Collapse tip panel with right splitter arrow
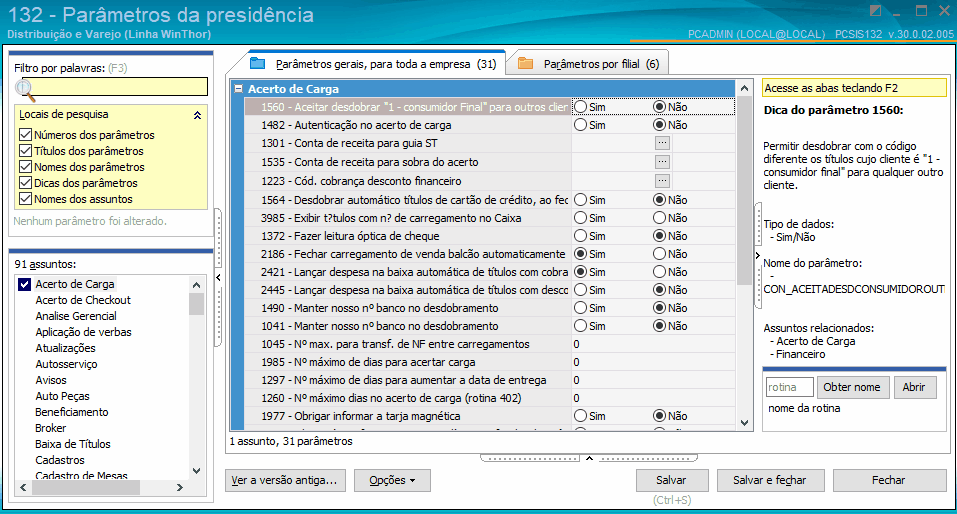 [x=757, y=255]
